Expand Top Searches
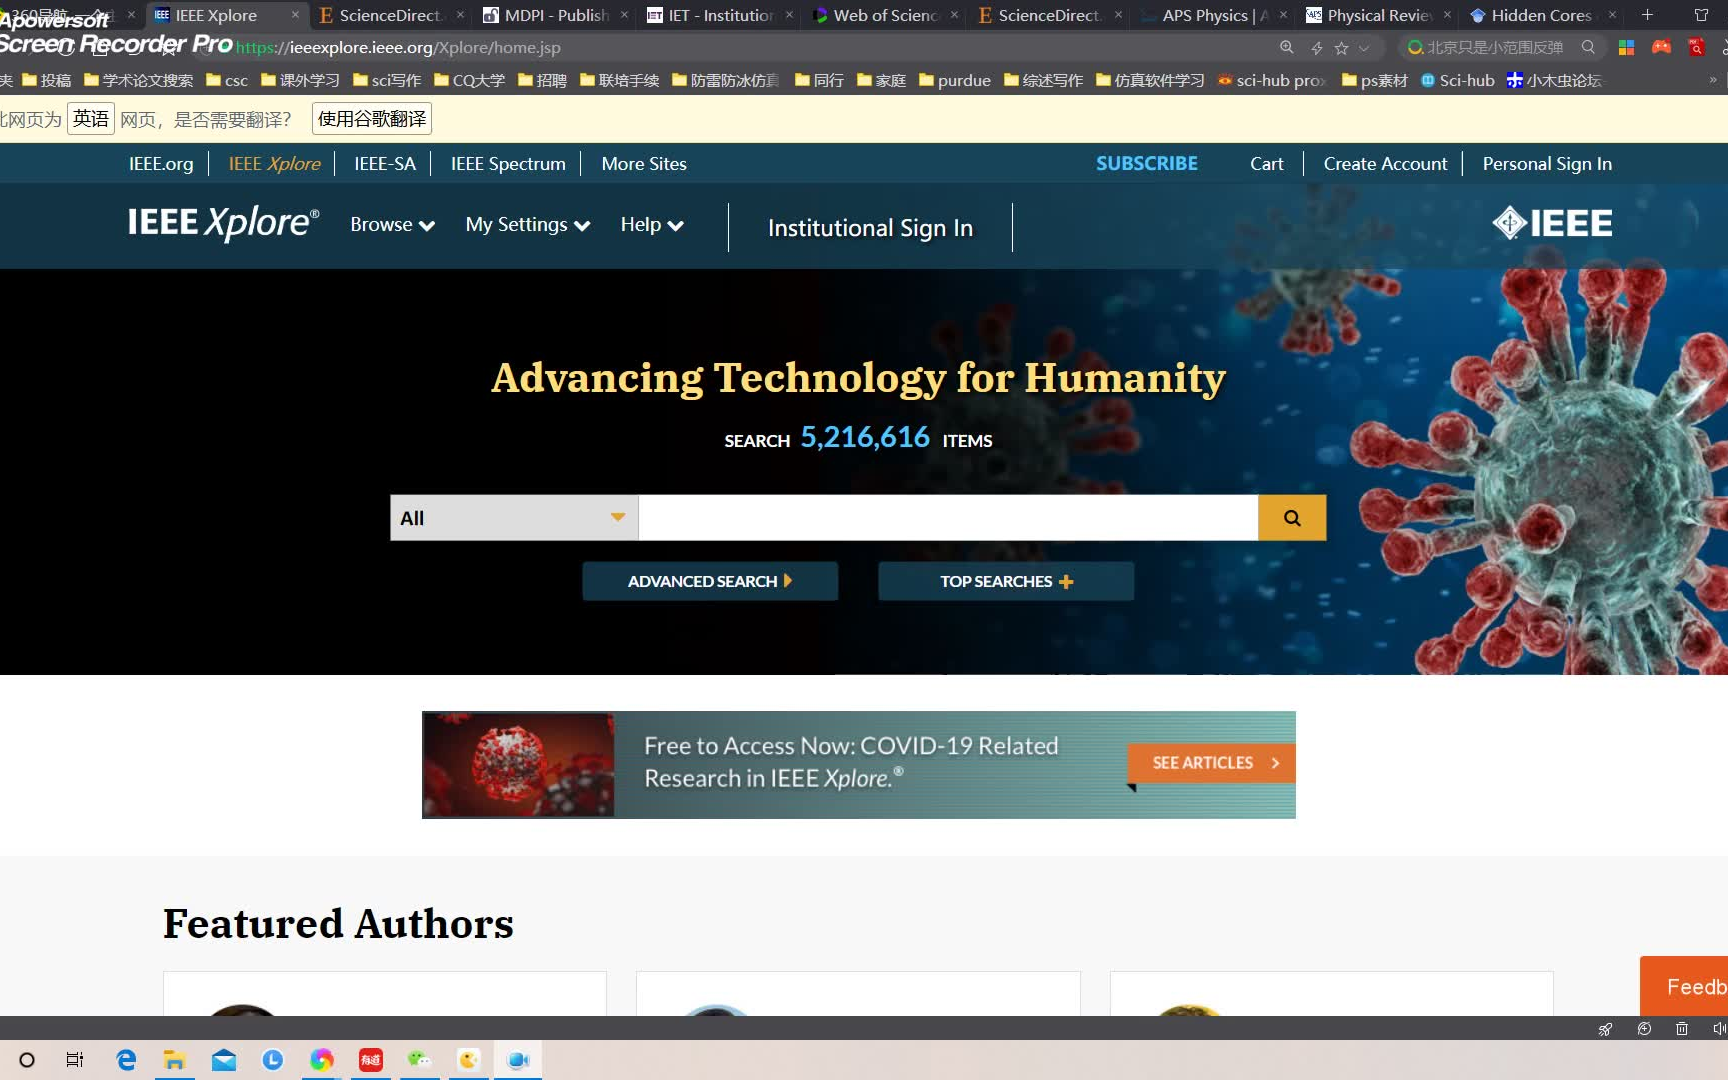The height and width of the screenshot is (1080, 1728). (1006, 581)
